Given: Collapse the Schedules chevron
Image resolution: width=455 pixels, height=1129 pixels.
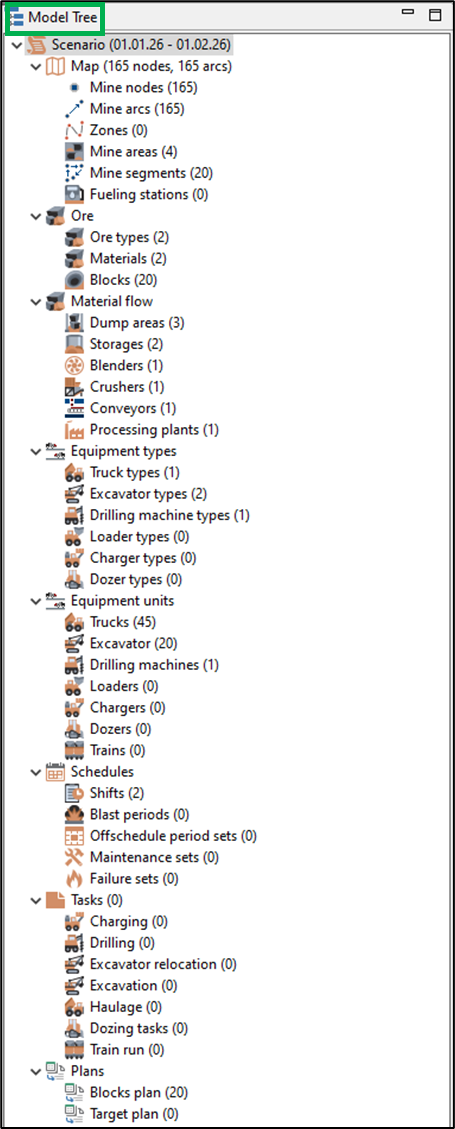Looking at the screenshot, I should 36,772.
